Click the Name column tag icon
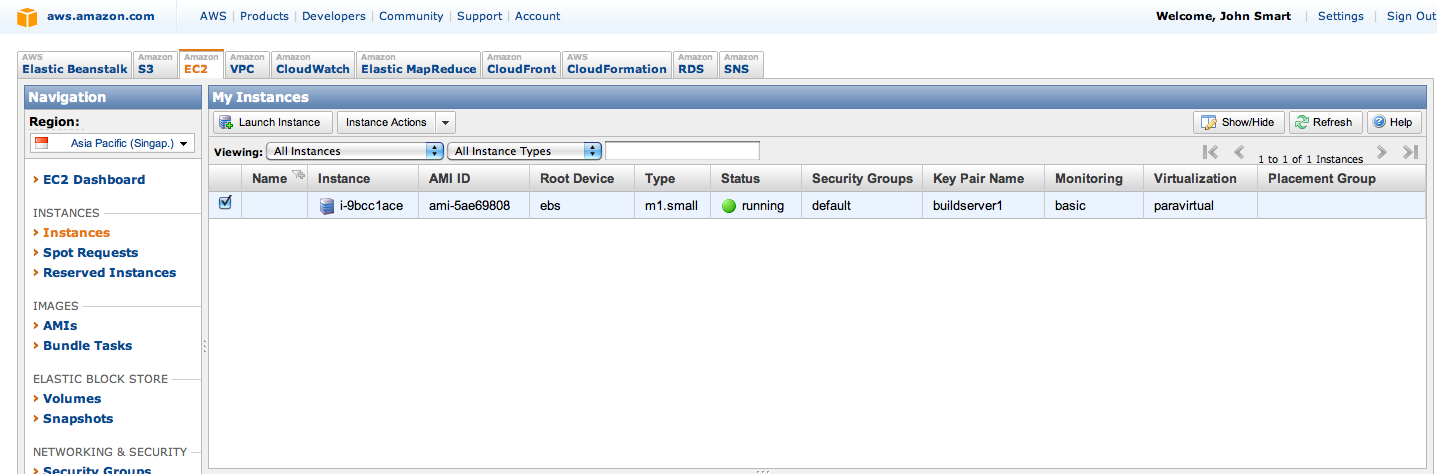 pos(297,176)
